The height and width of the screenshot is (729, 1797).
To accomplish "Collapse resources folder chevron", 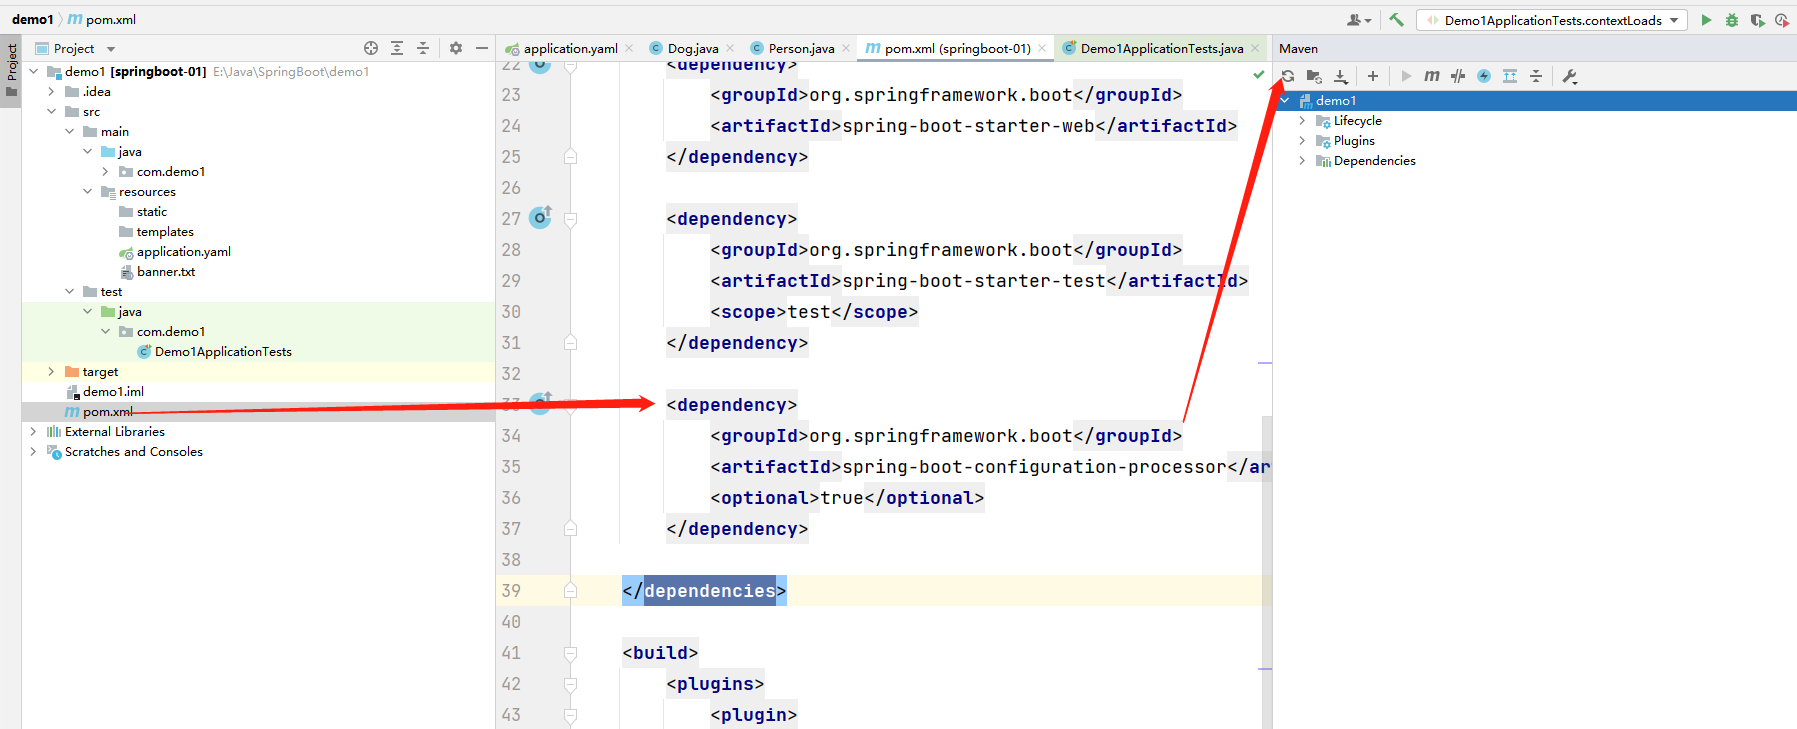I will pyautogui.click(x=88, y=192).
